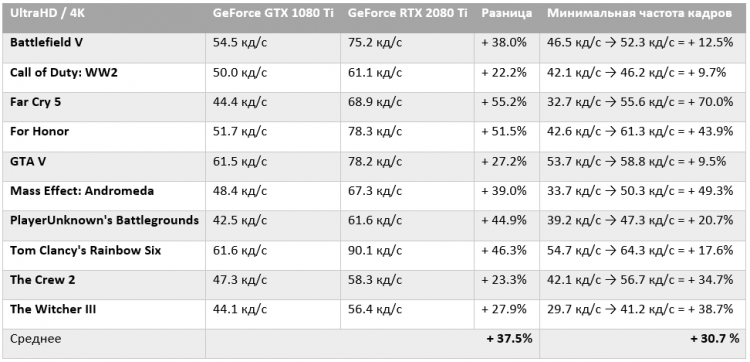Screen dimensions: 750x362
Task: Select the GeForce RTX 2080 Ti column header
Action: tap(408, 13)
